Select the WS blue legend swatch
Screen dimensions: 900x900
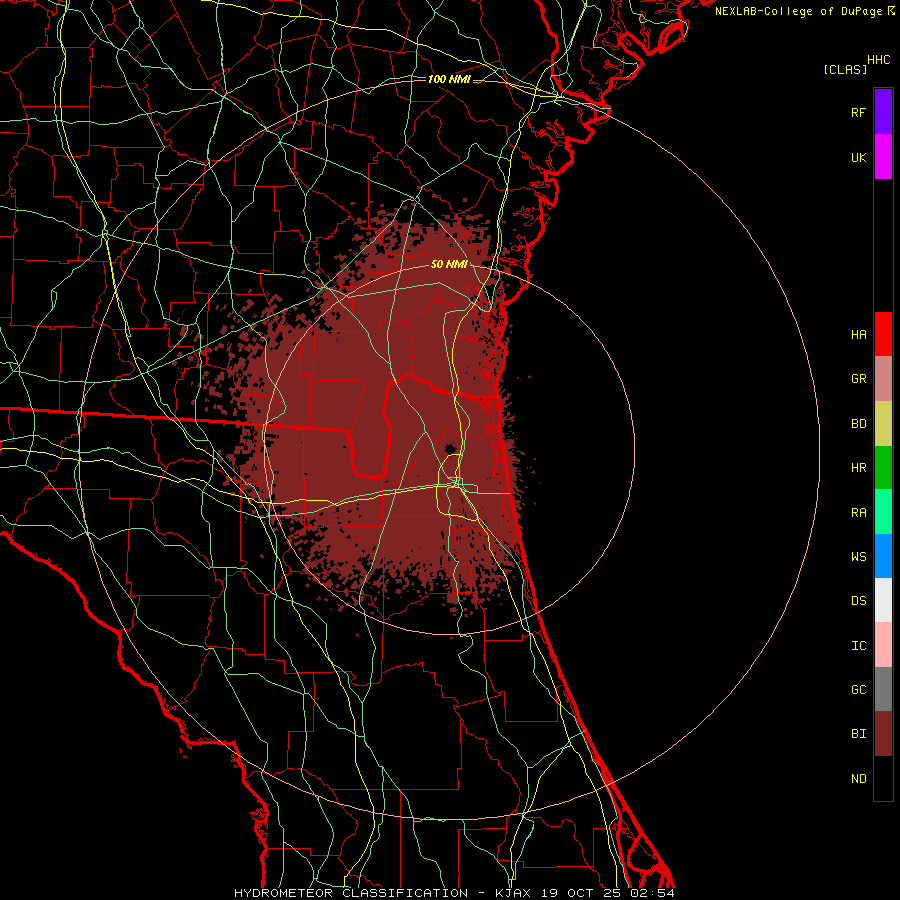click(x=883, y=556)
